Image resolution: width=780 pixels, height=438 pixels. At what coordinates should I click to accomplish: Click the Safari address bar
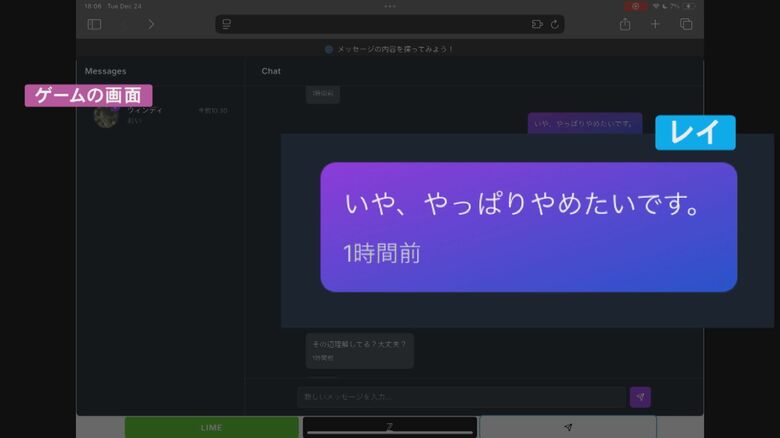tap(390, 24)
